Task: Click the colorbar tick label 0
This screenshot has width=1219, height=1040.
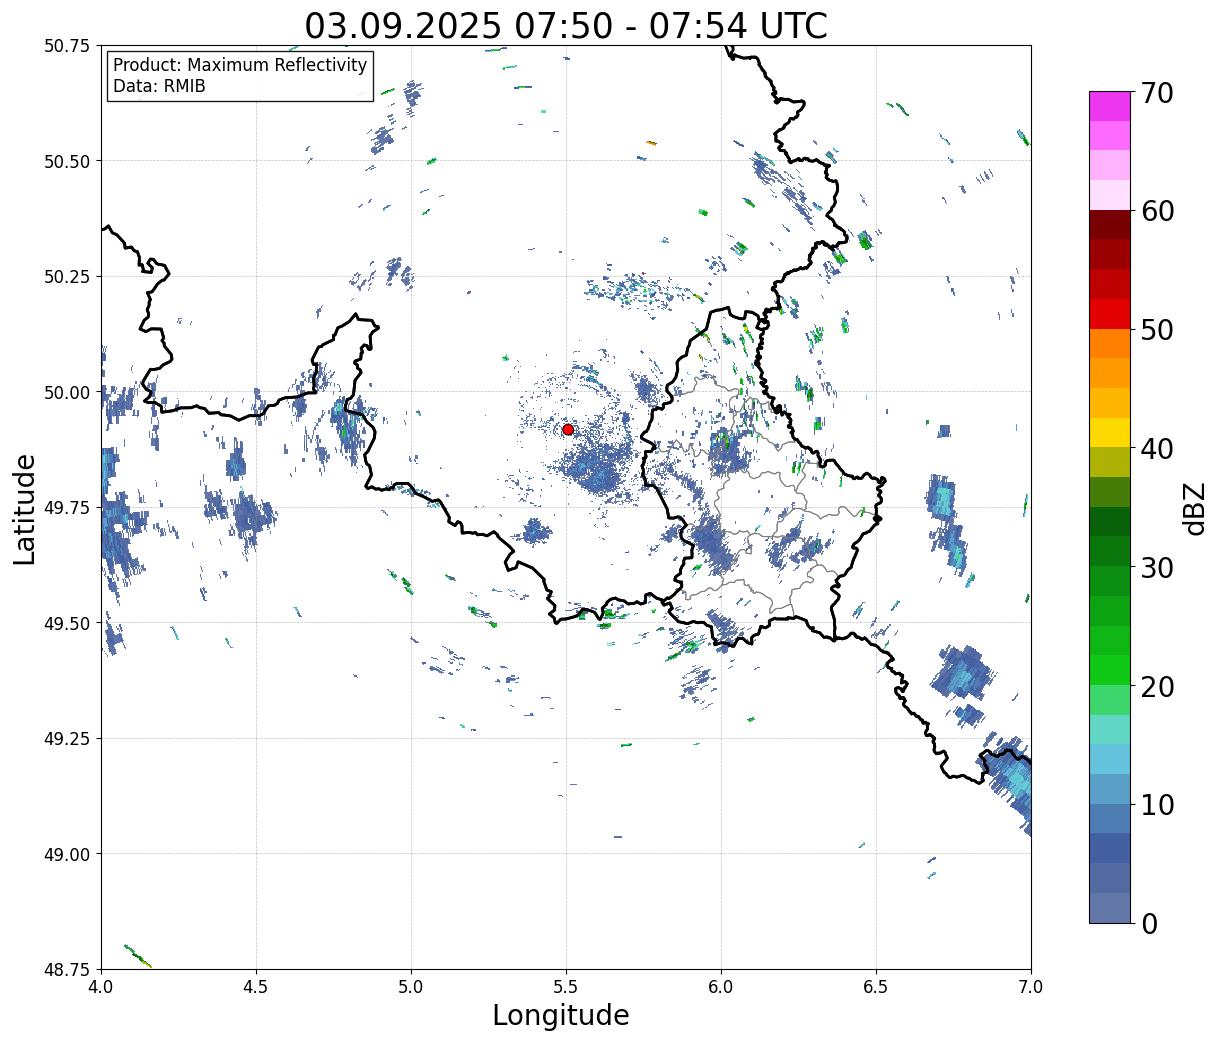Action: point(1148,923)
